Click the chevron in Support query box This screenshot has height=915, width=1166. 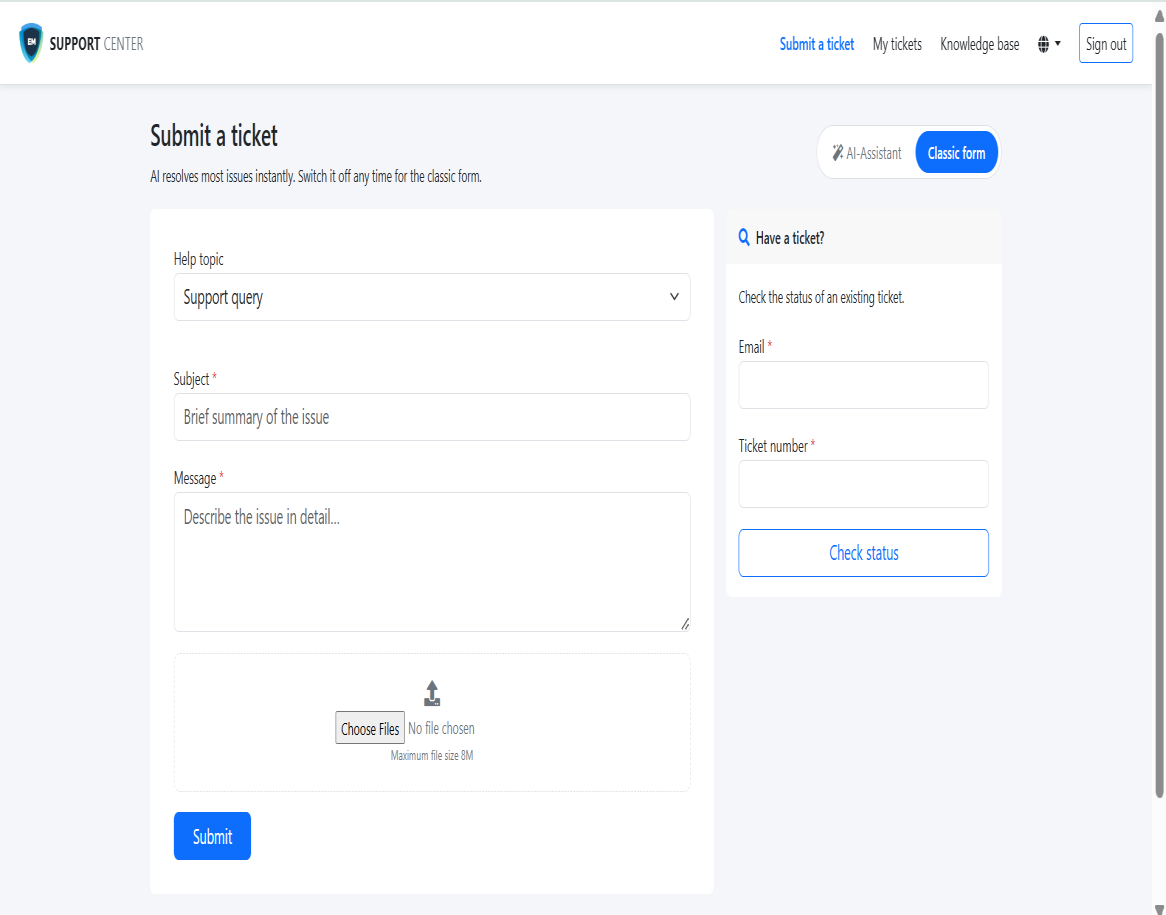click(674, 297)
